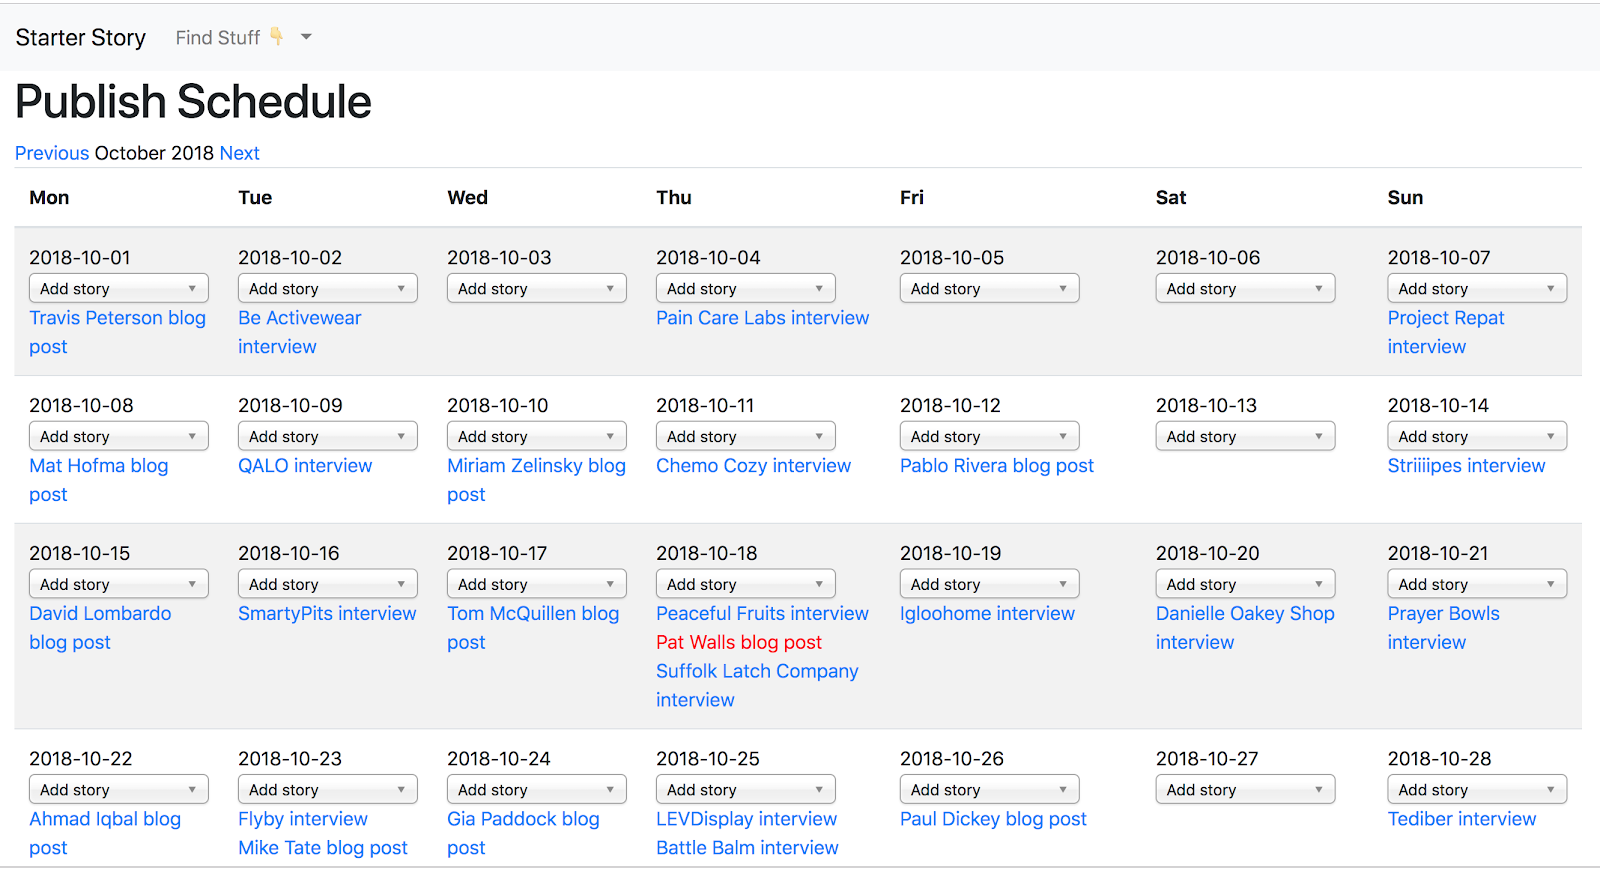Open Add story dropdown for 2018-10-17
The height and width of the screenshot is (870, 1600).
coord(537,584)
